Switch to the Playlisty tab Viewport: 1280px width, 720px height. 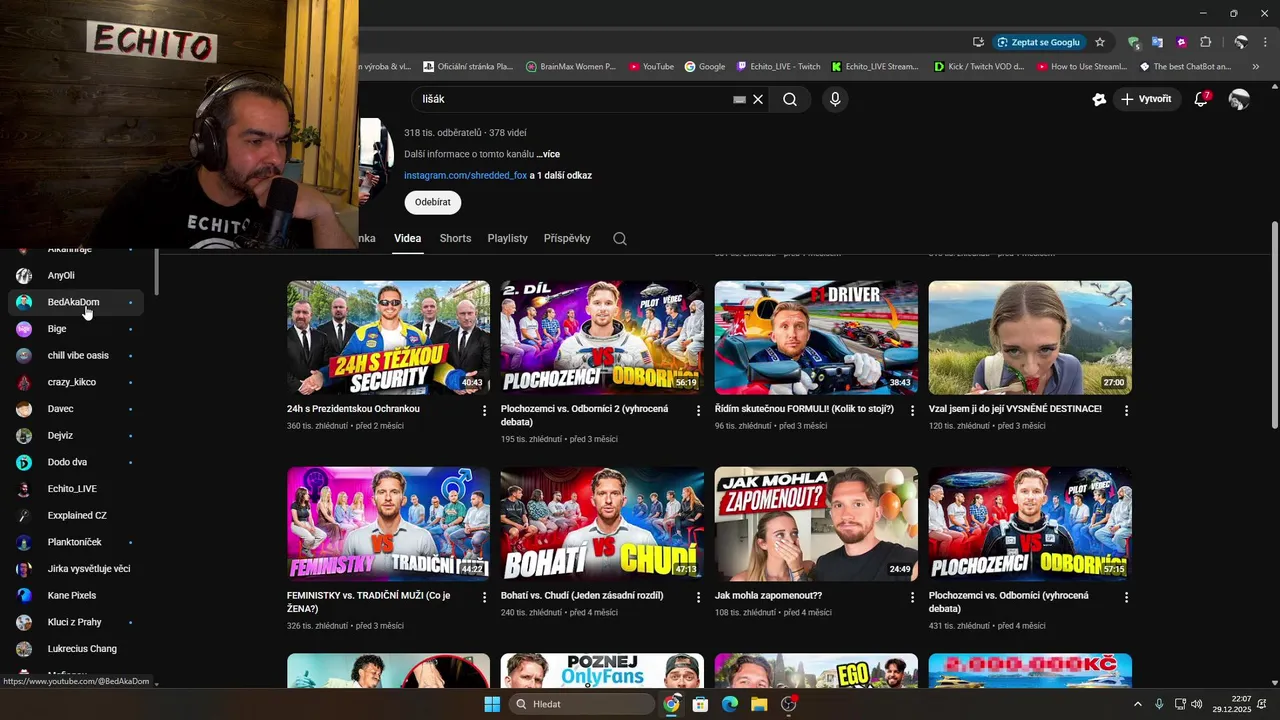[507, 238]
